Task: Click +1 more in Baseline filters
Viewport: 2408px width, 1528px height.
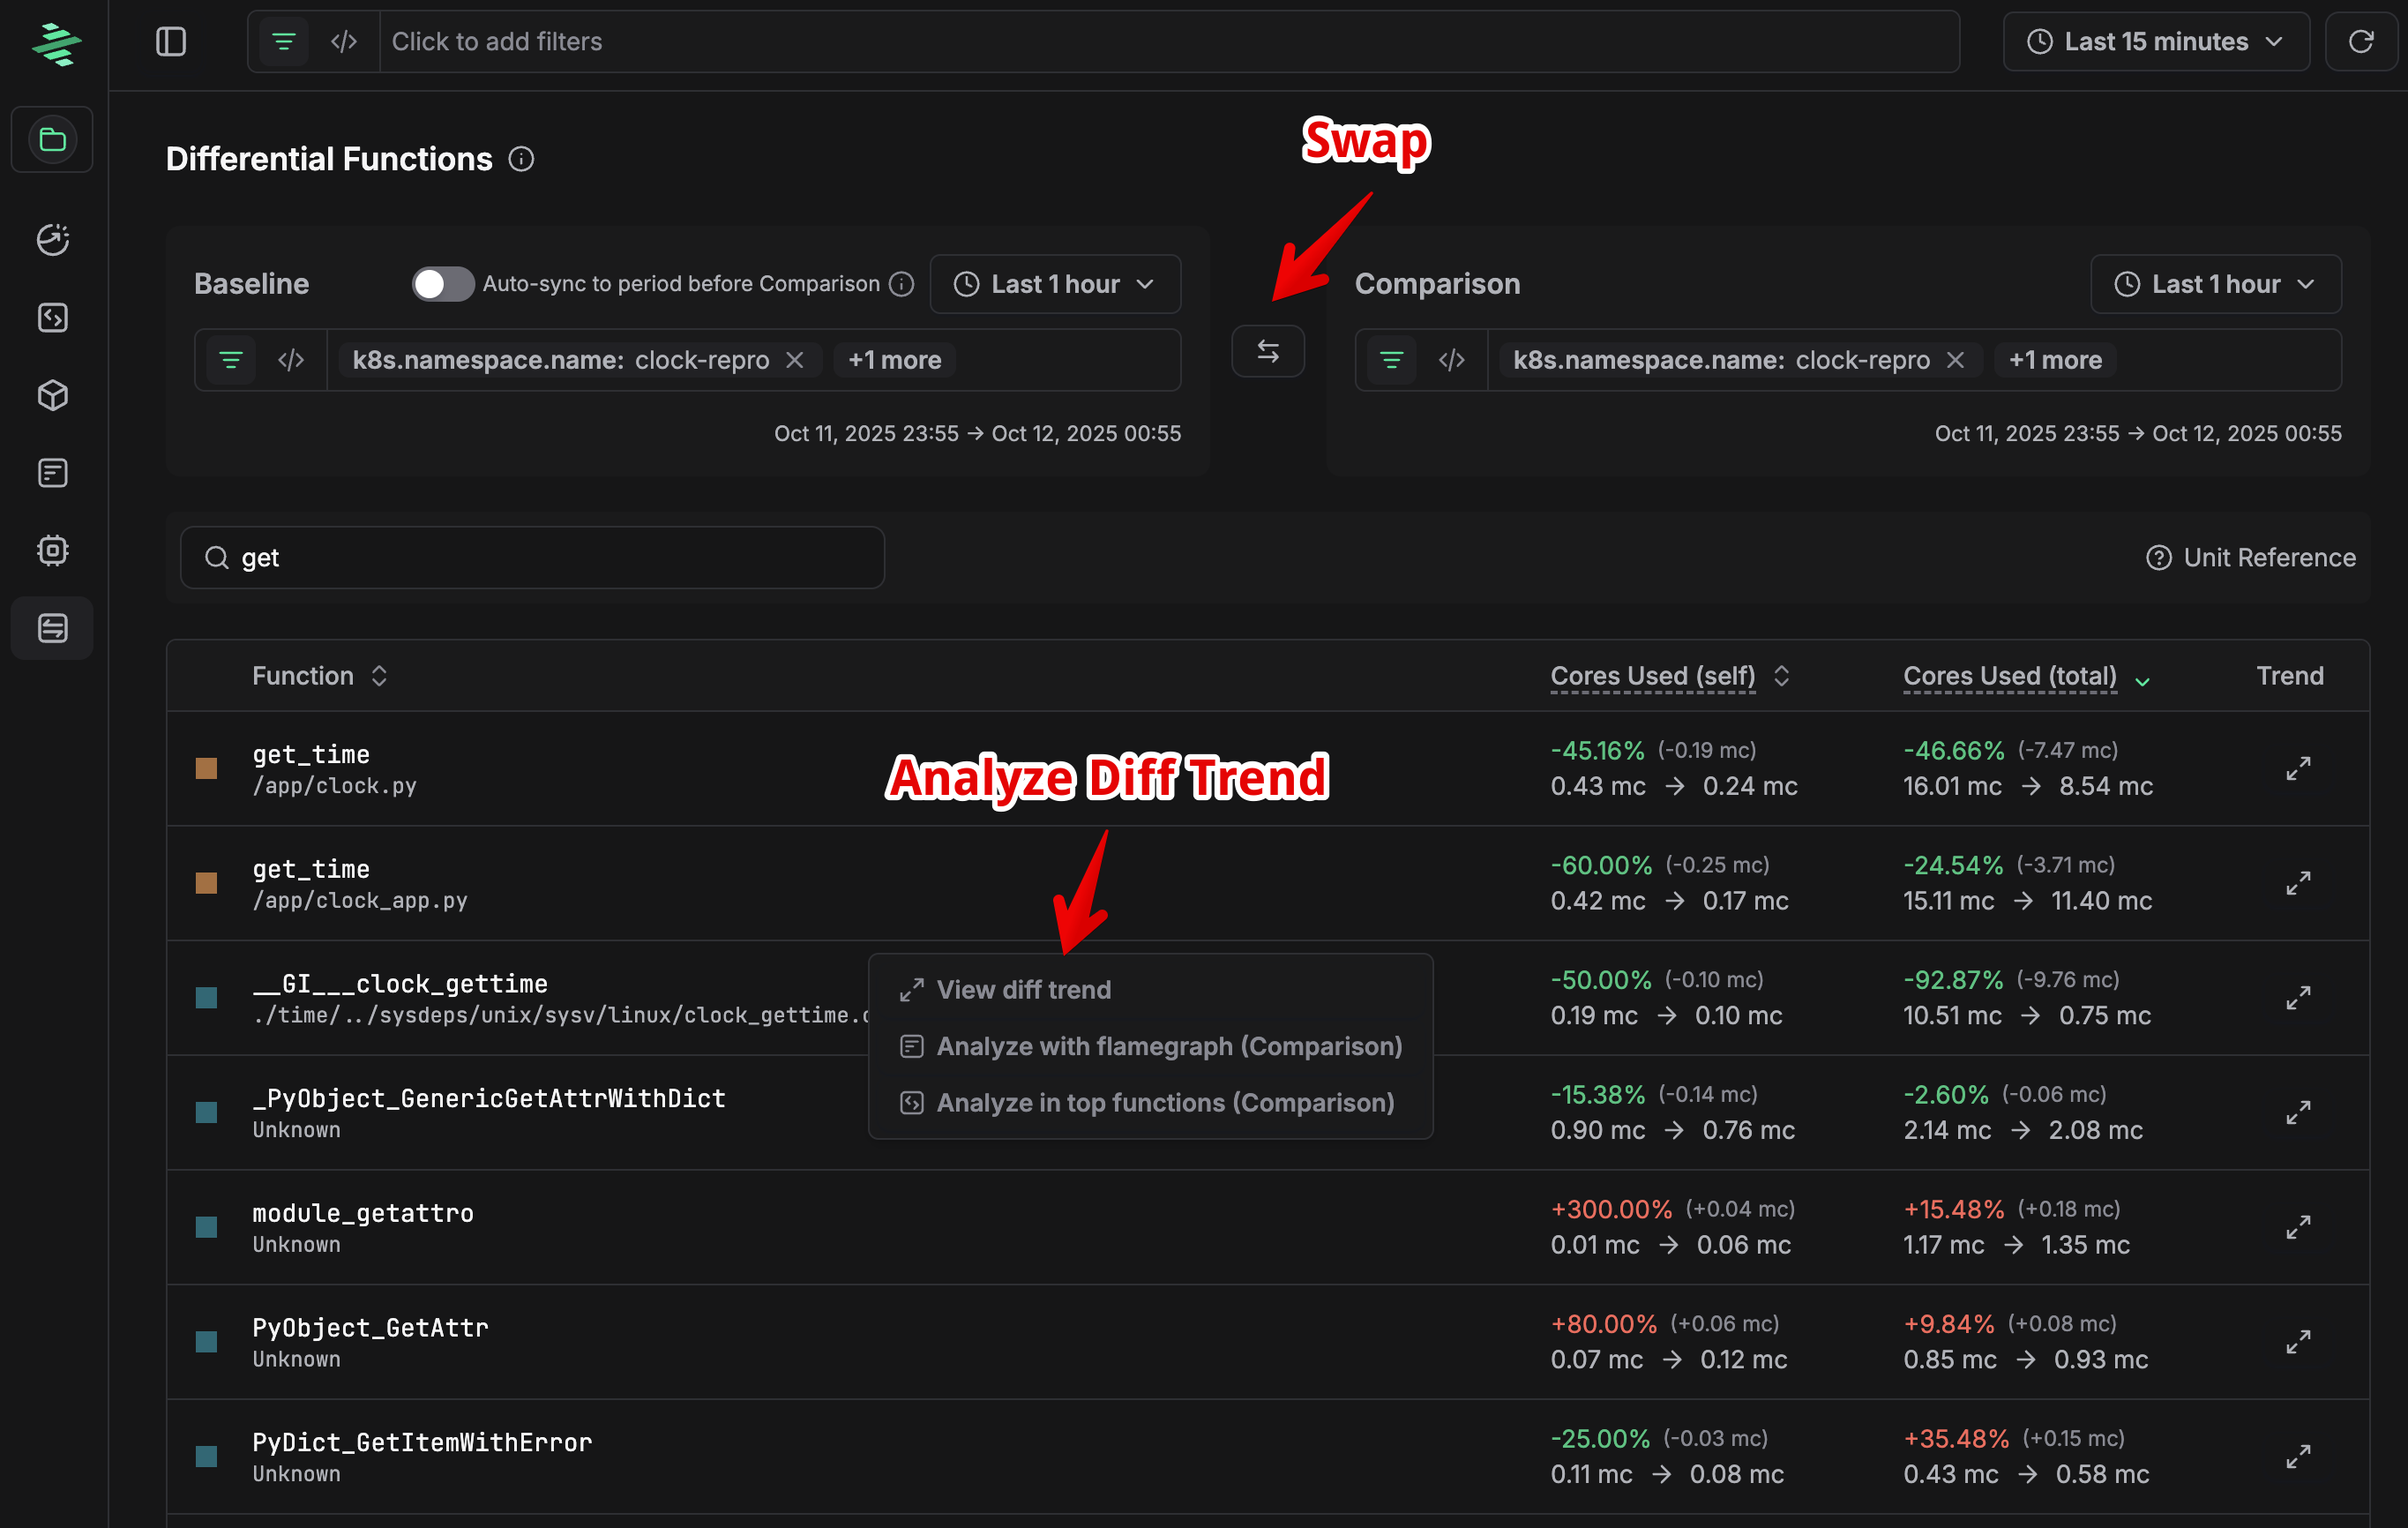Action: coord(894,360)
